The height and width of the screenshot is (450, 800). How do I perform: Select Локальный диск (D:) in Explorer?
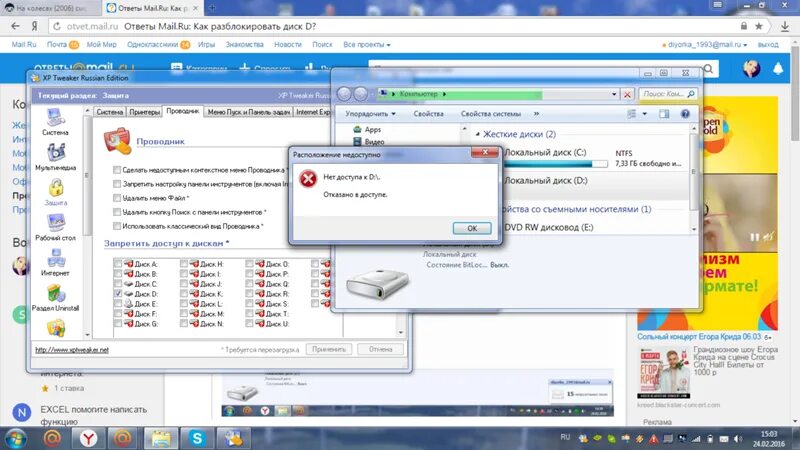tap(545, 181)
